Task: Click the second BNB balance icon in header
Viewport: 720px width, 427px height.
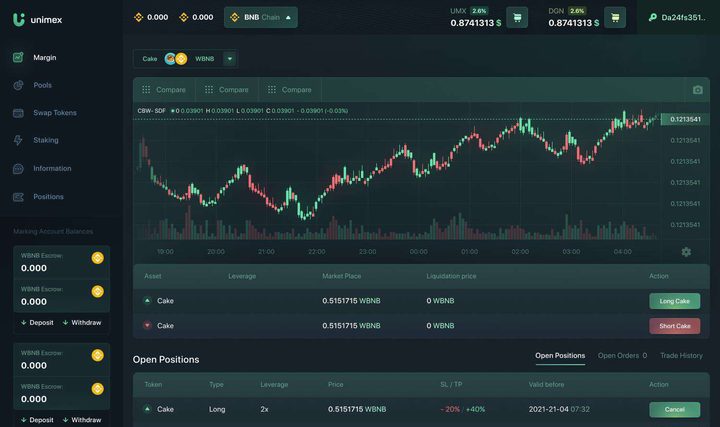Action: click(184, 17)
